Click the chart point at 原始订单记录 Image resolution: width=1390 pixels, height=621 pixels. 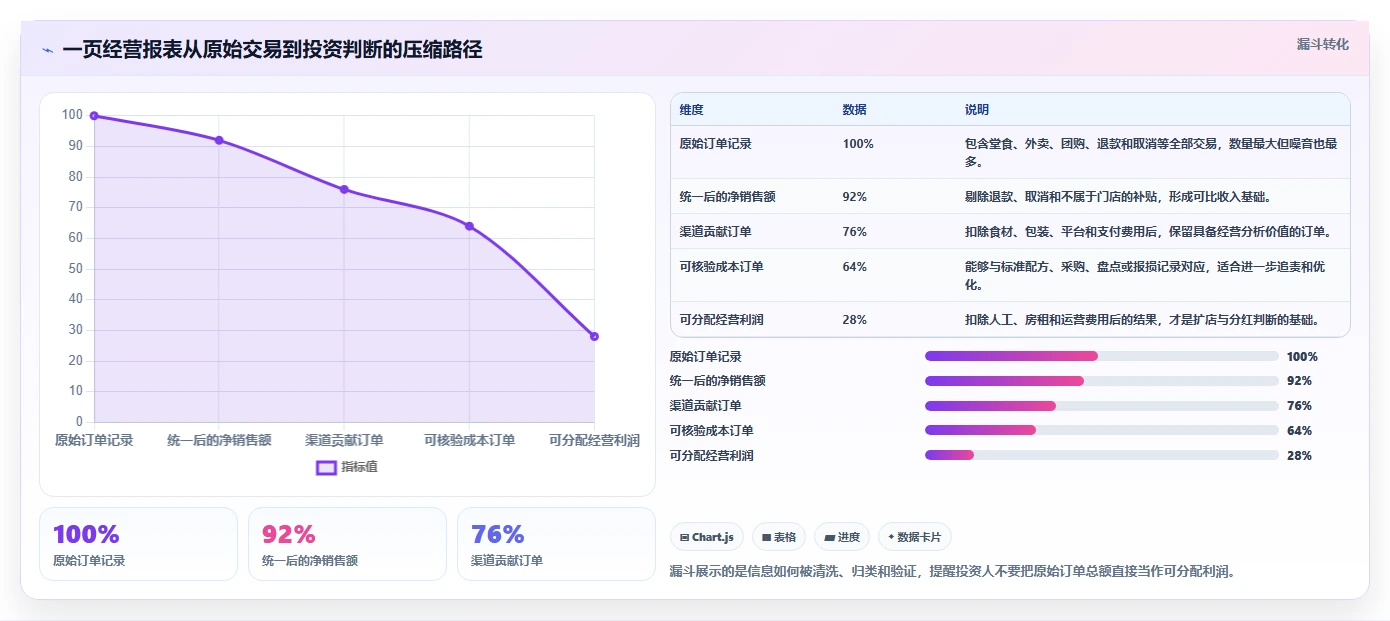click(x=94, y=116)
